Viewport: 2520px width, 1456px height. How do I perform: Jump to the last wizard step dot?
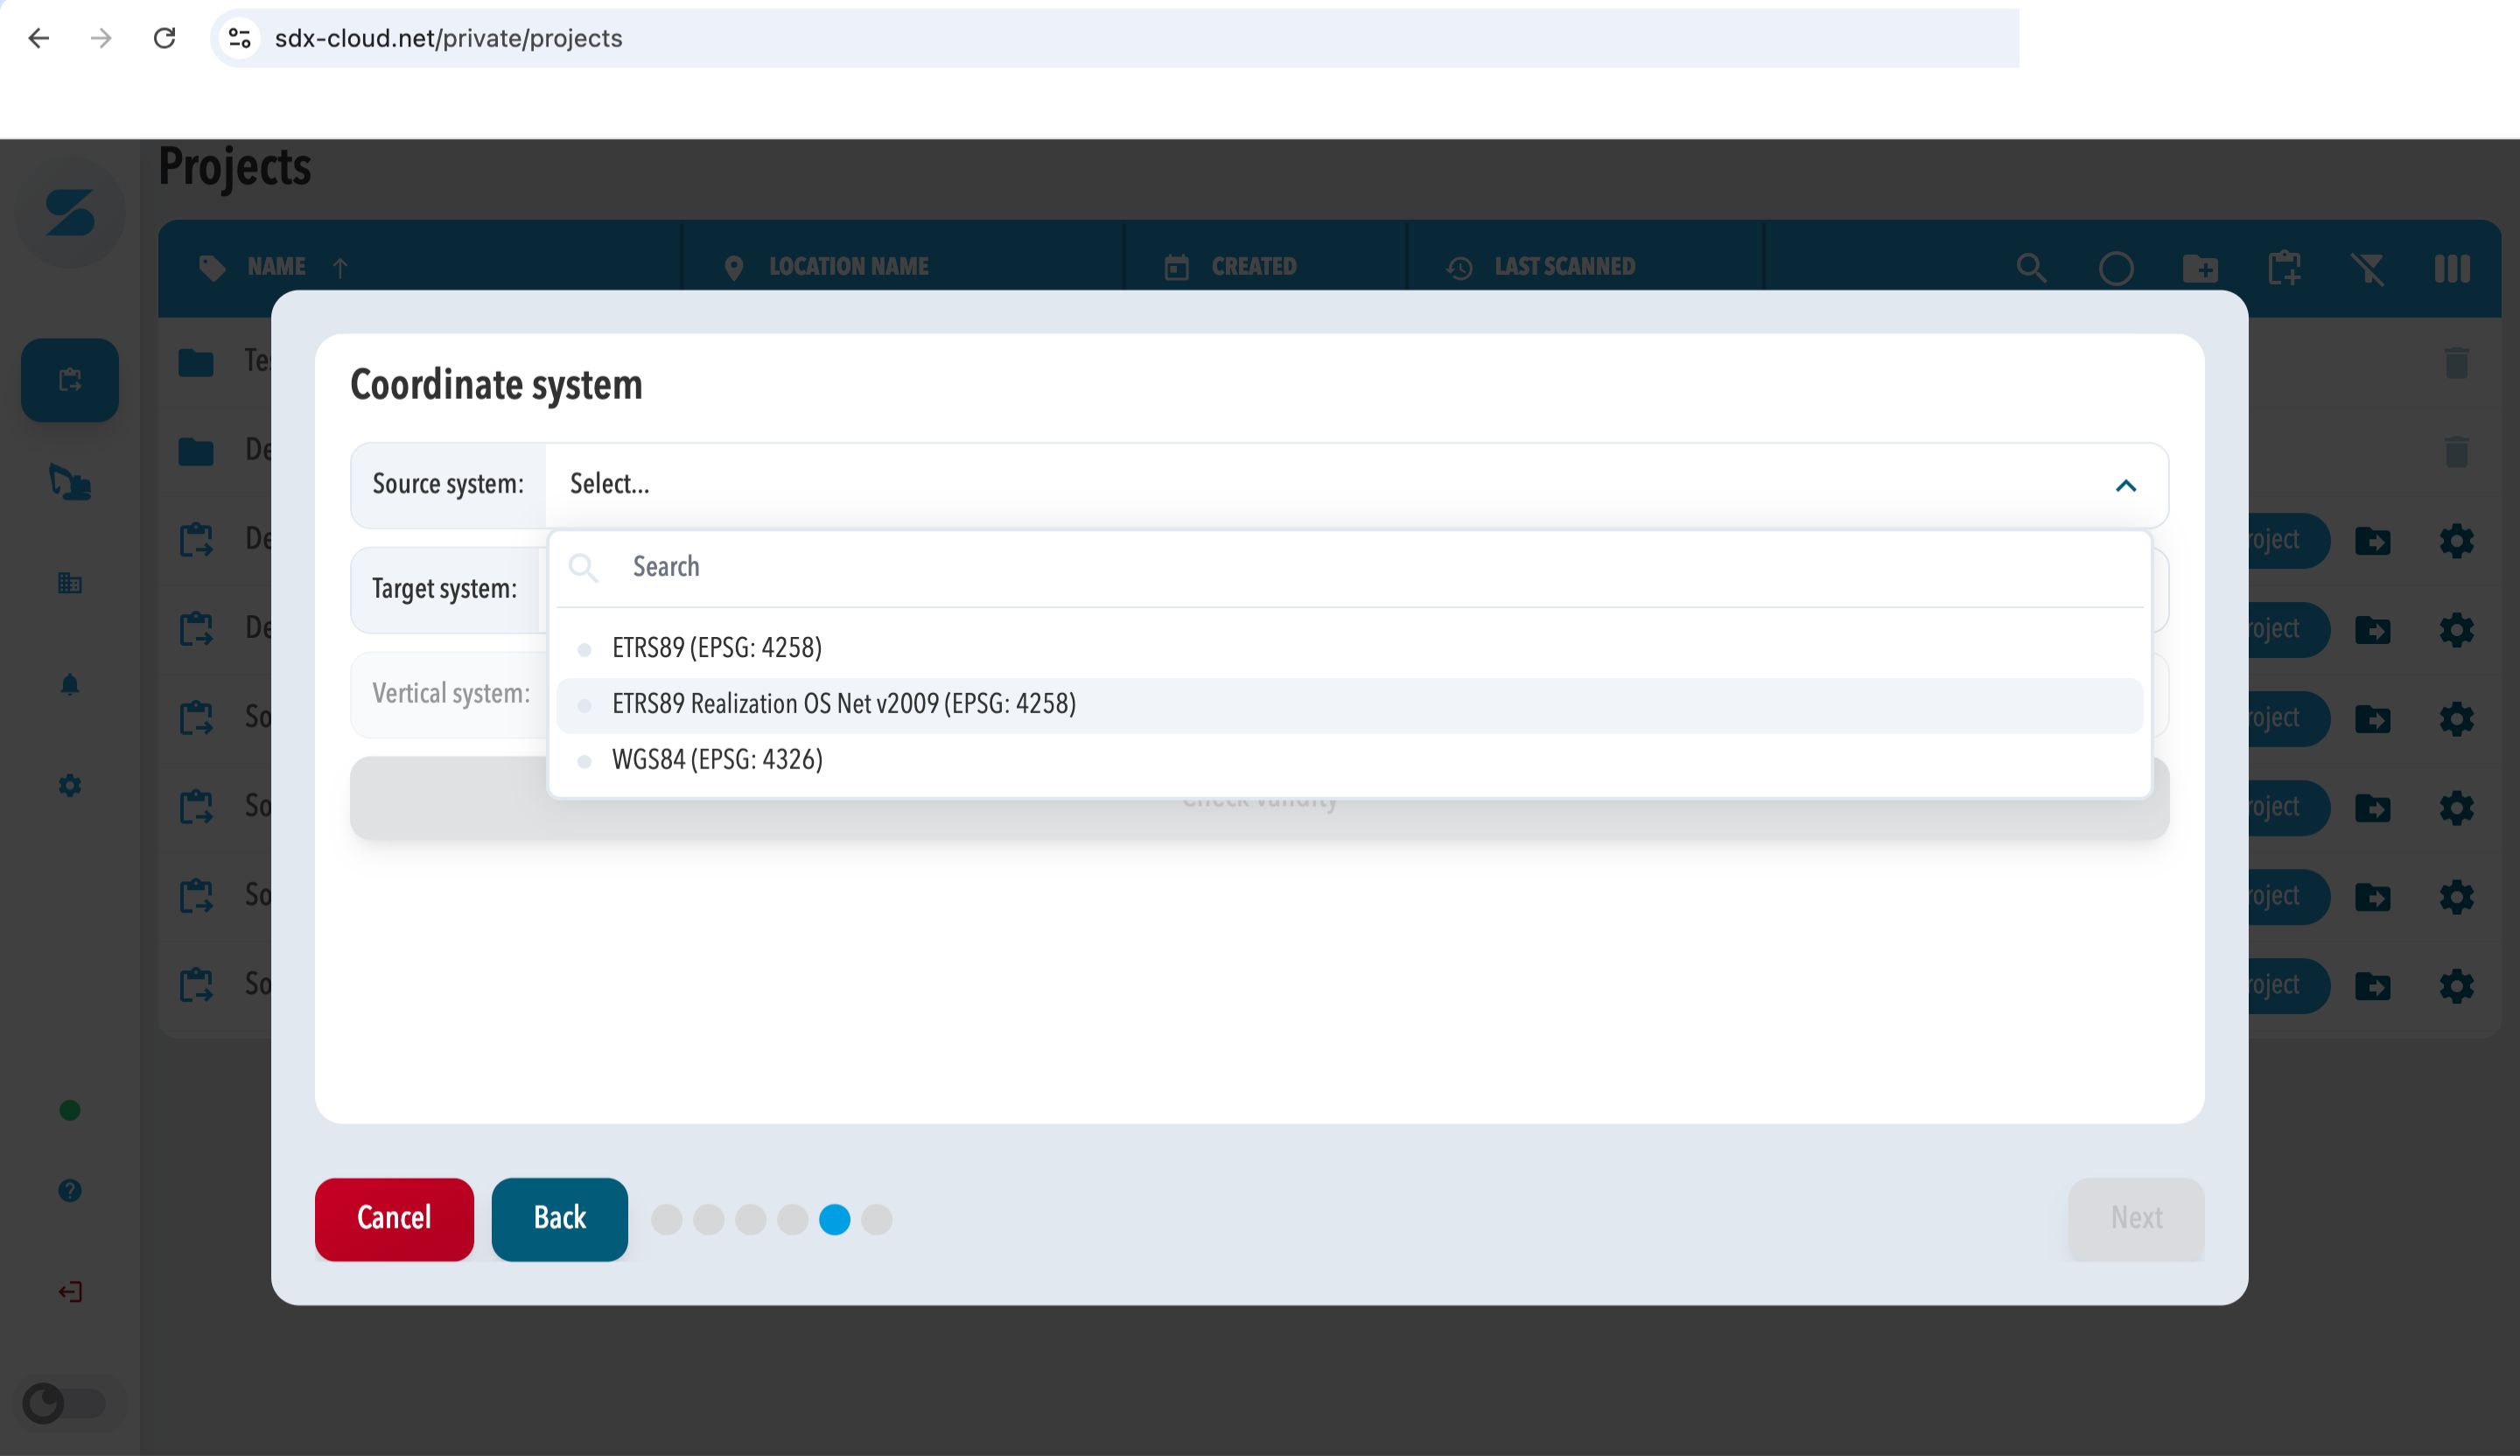(x=876, y=1219)
